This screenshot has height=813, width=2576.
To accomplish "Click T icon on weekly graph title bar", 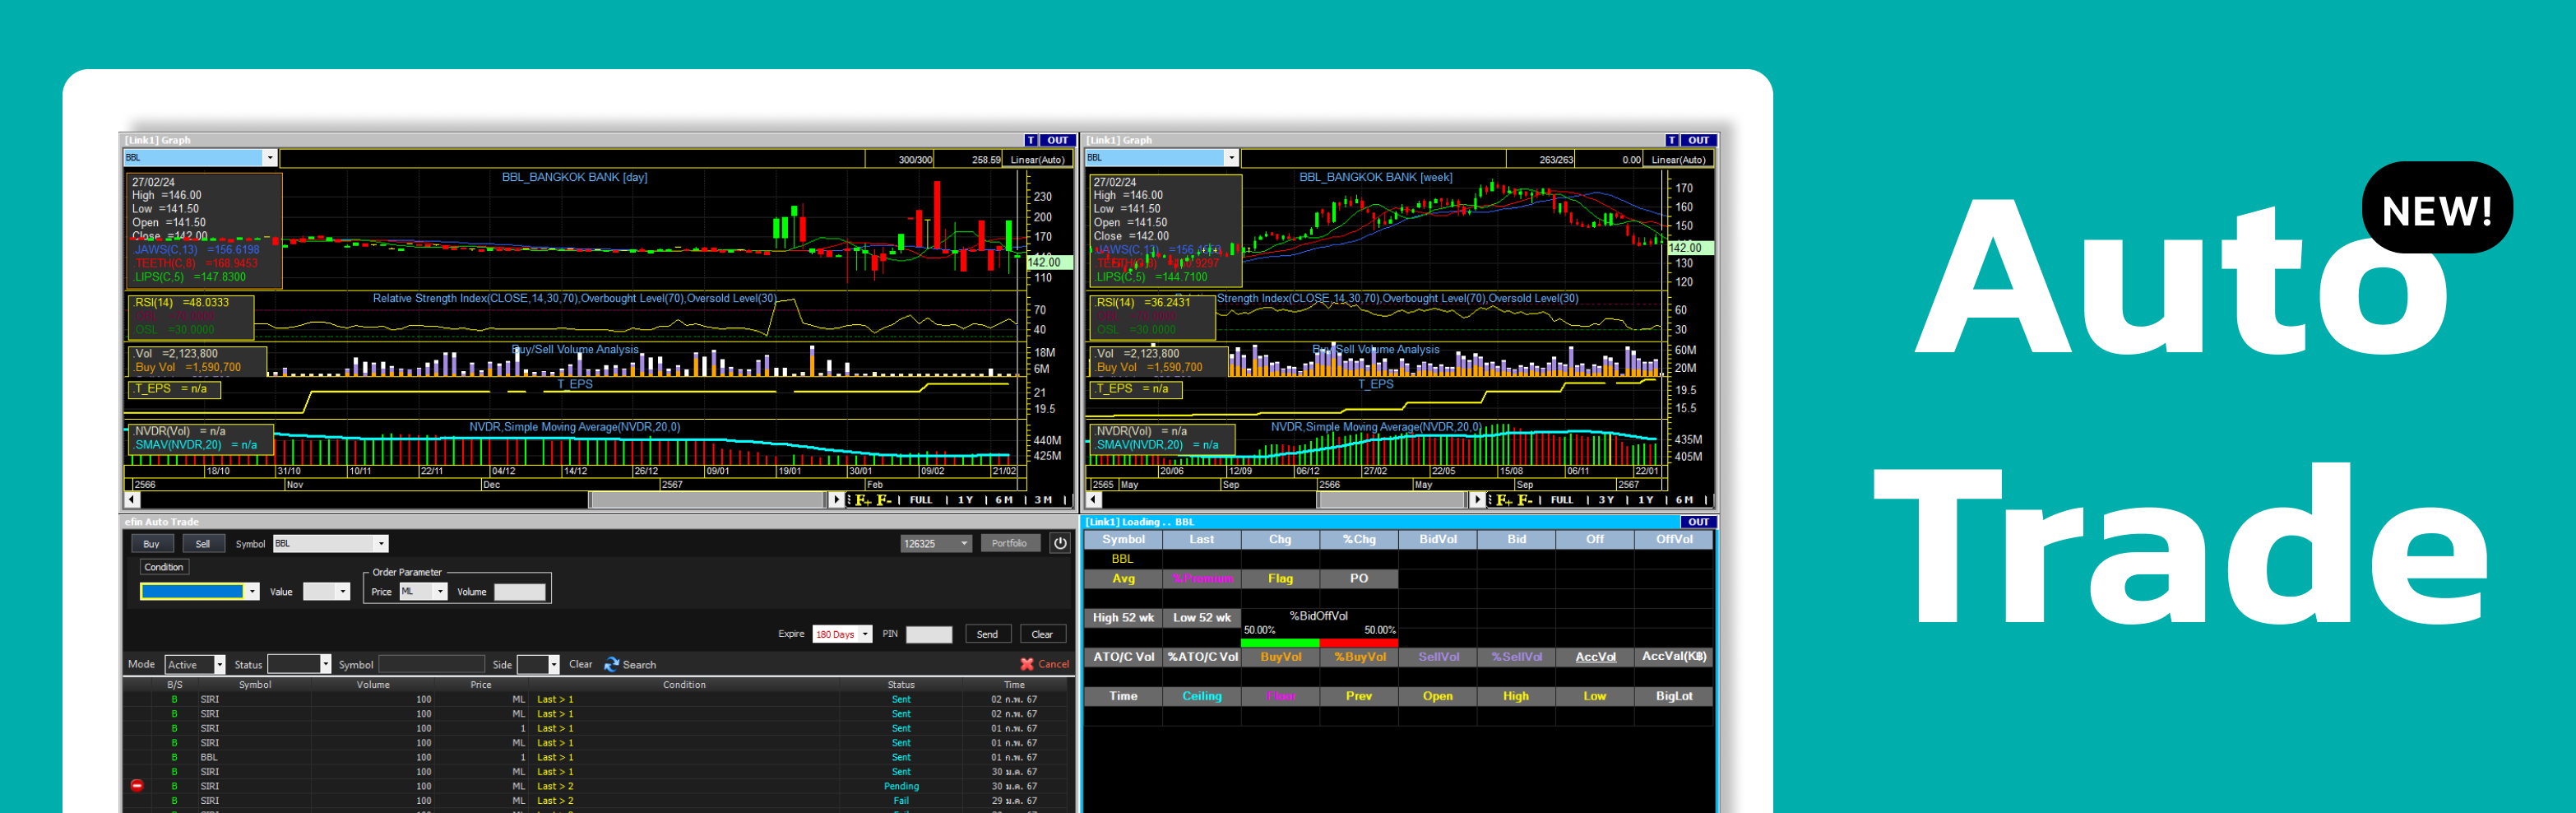I will click(1672, 140).
